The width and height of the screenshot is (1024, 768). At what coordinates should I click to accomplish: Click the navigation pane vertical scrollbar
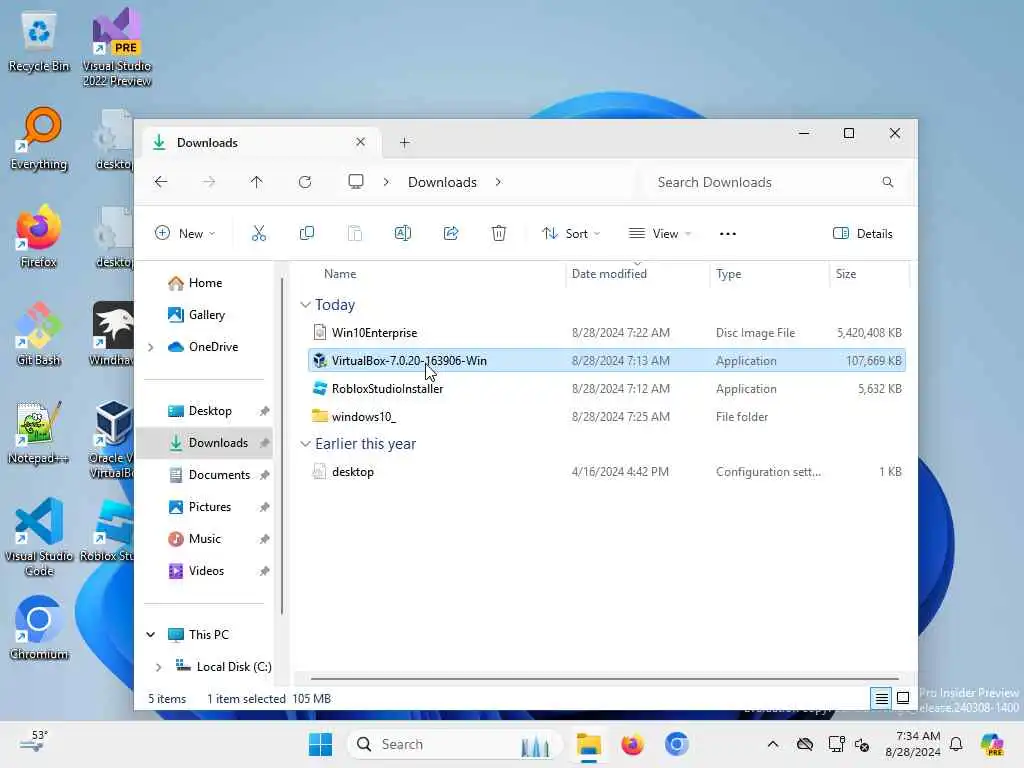click(x=281, y=446)
